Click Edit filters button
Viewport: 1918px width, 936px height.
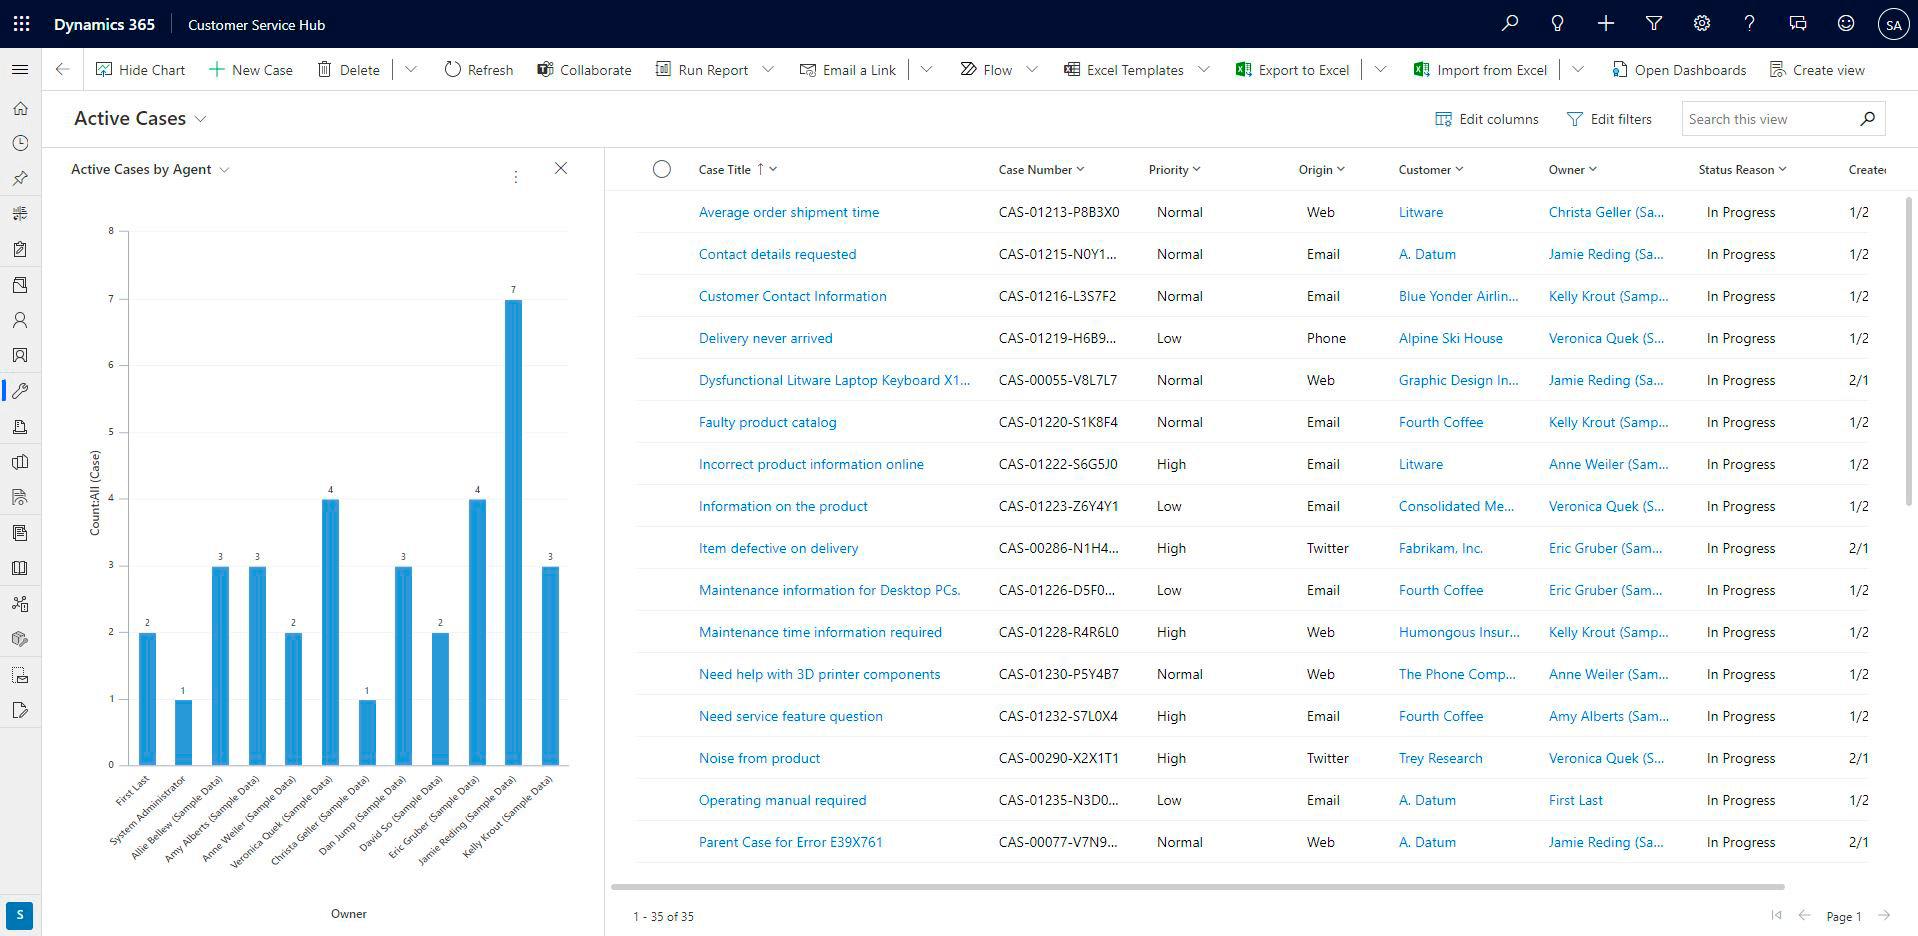tap(1609, 119)
